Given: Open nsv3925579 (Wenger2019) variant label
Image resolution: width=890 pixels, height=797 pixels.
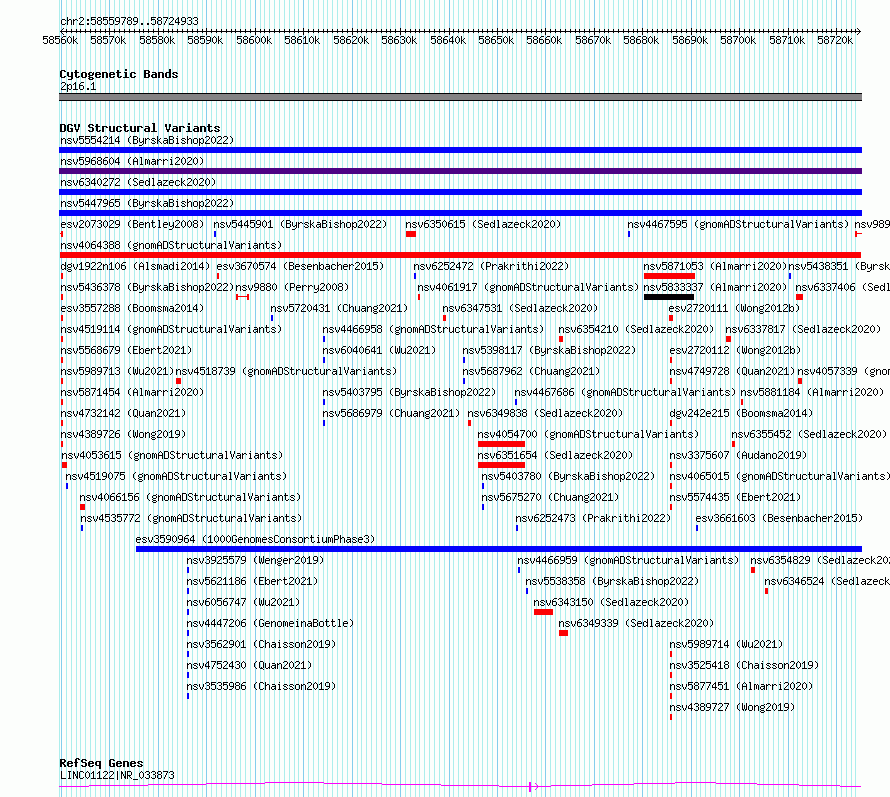Looking at the screenshot, I should click(255, 560).
